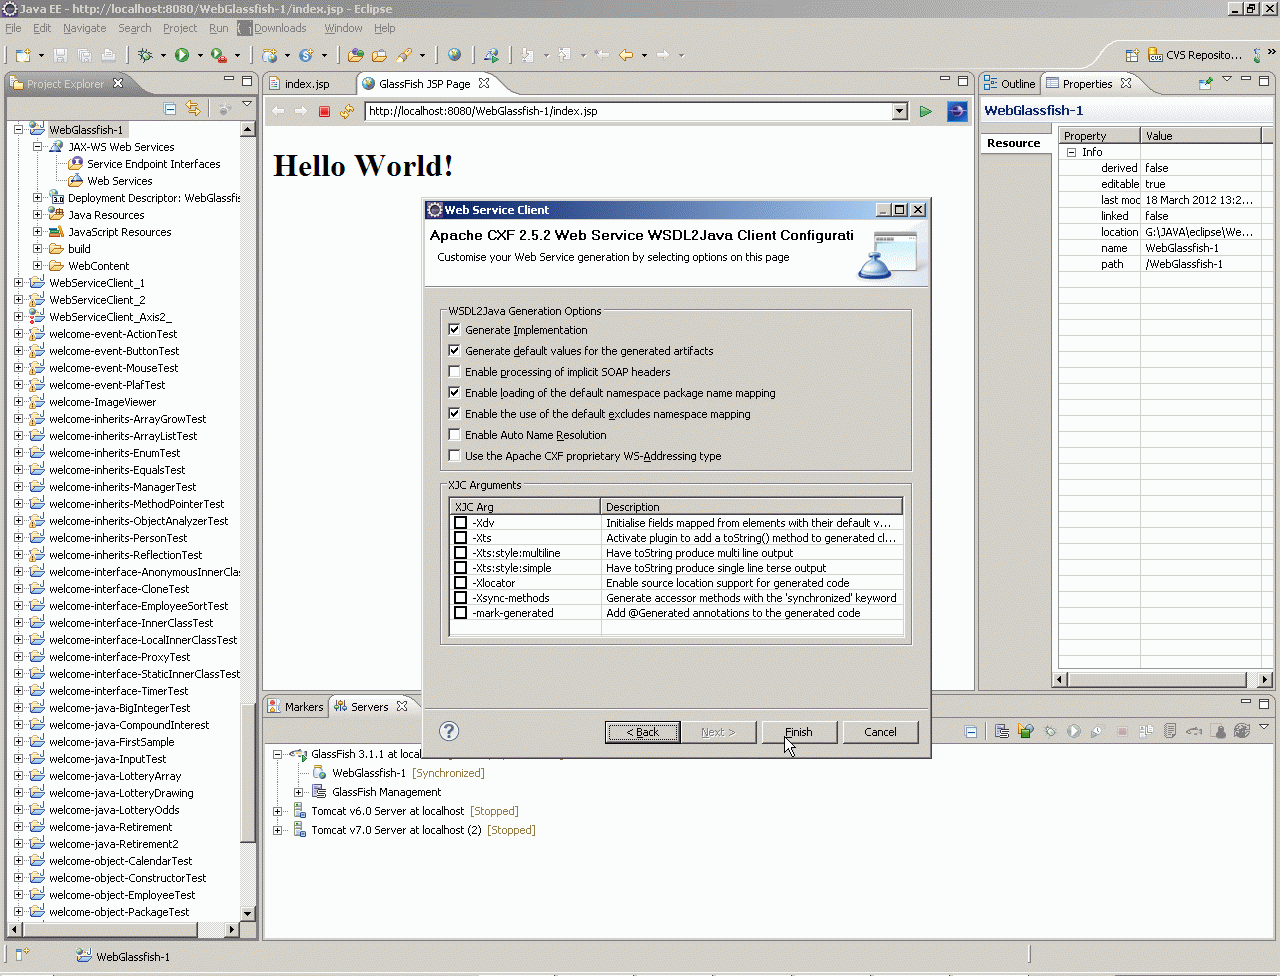
Task: Stop page loading in the GlassFish browser tab
Action: pos(324,111)
